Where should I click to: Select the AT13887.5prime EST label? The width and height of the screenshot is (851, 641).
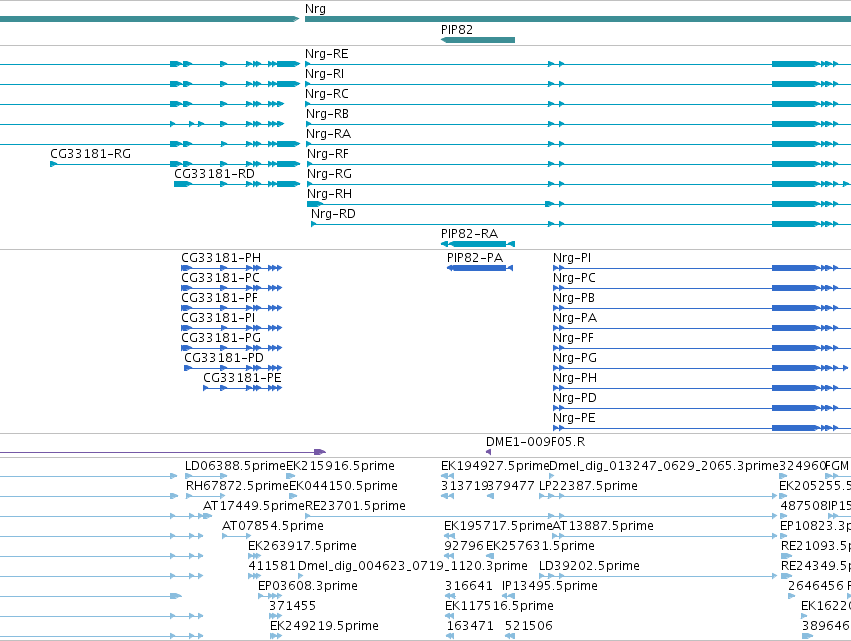pyautogui.click(x=603, y=526)
